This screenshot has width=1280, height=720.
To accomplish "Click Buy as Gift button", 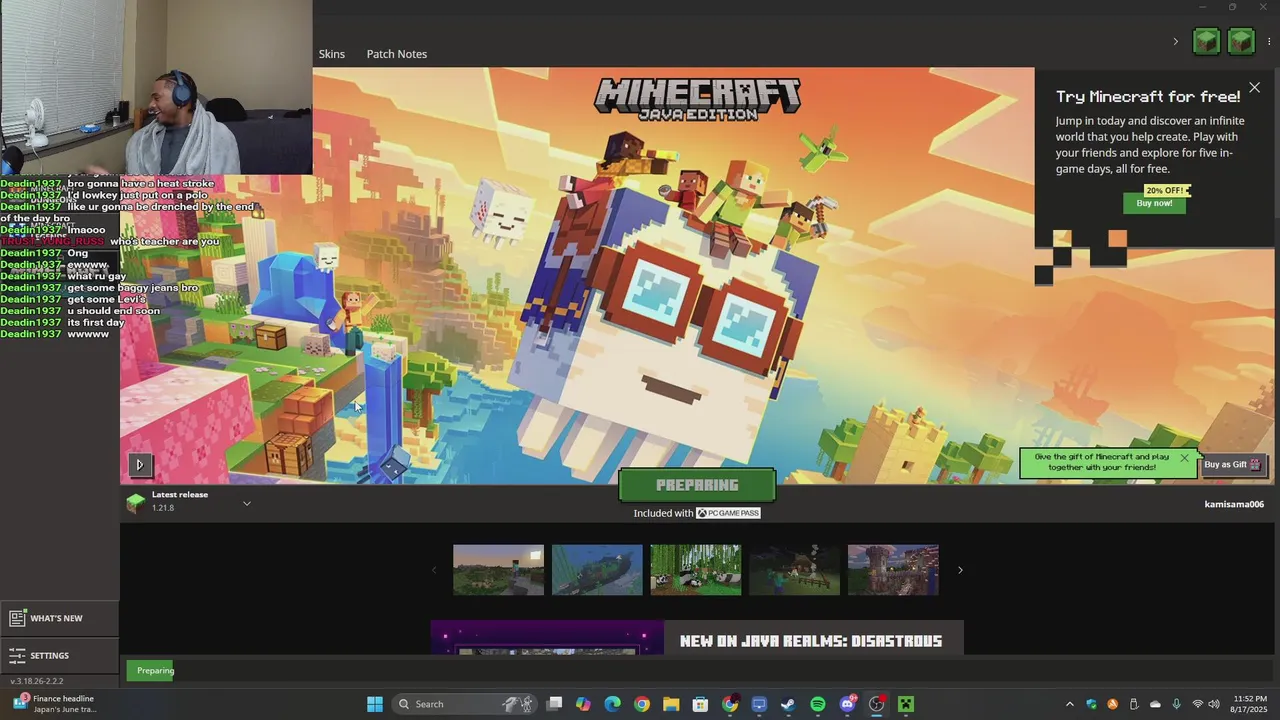I will click(1233, 464).
